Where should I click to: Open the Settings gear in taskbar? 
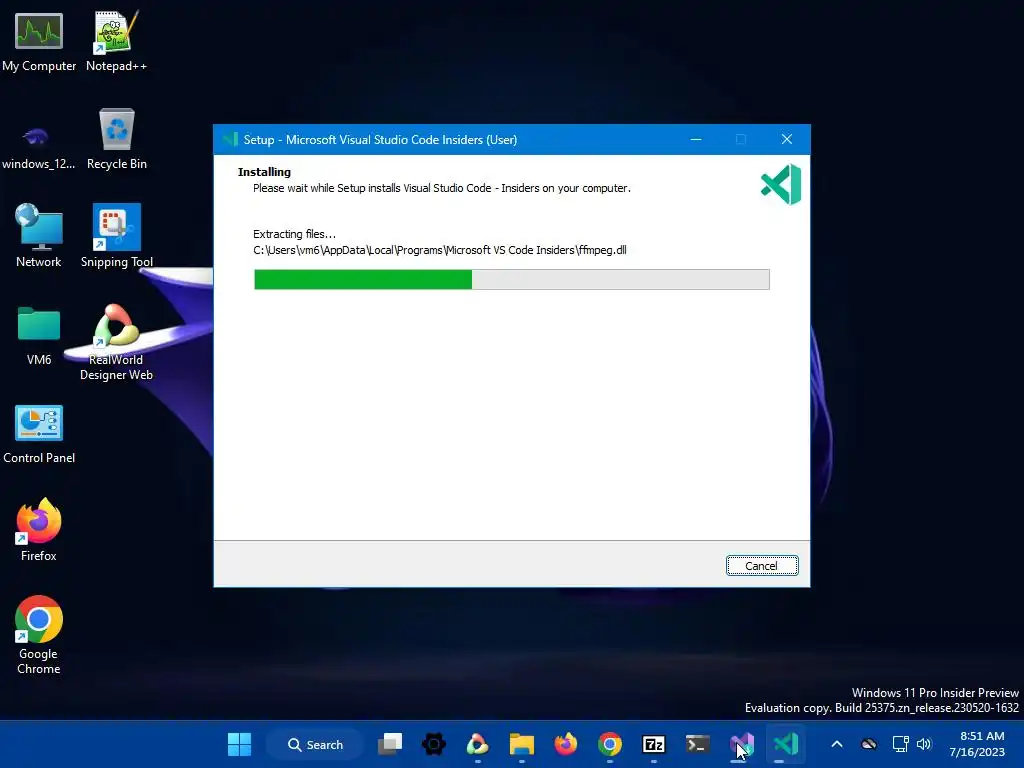(434, 744)
